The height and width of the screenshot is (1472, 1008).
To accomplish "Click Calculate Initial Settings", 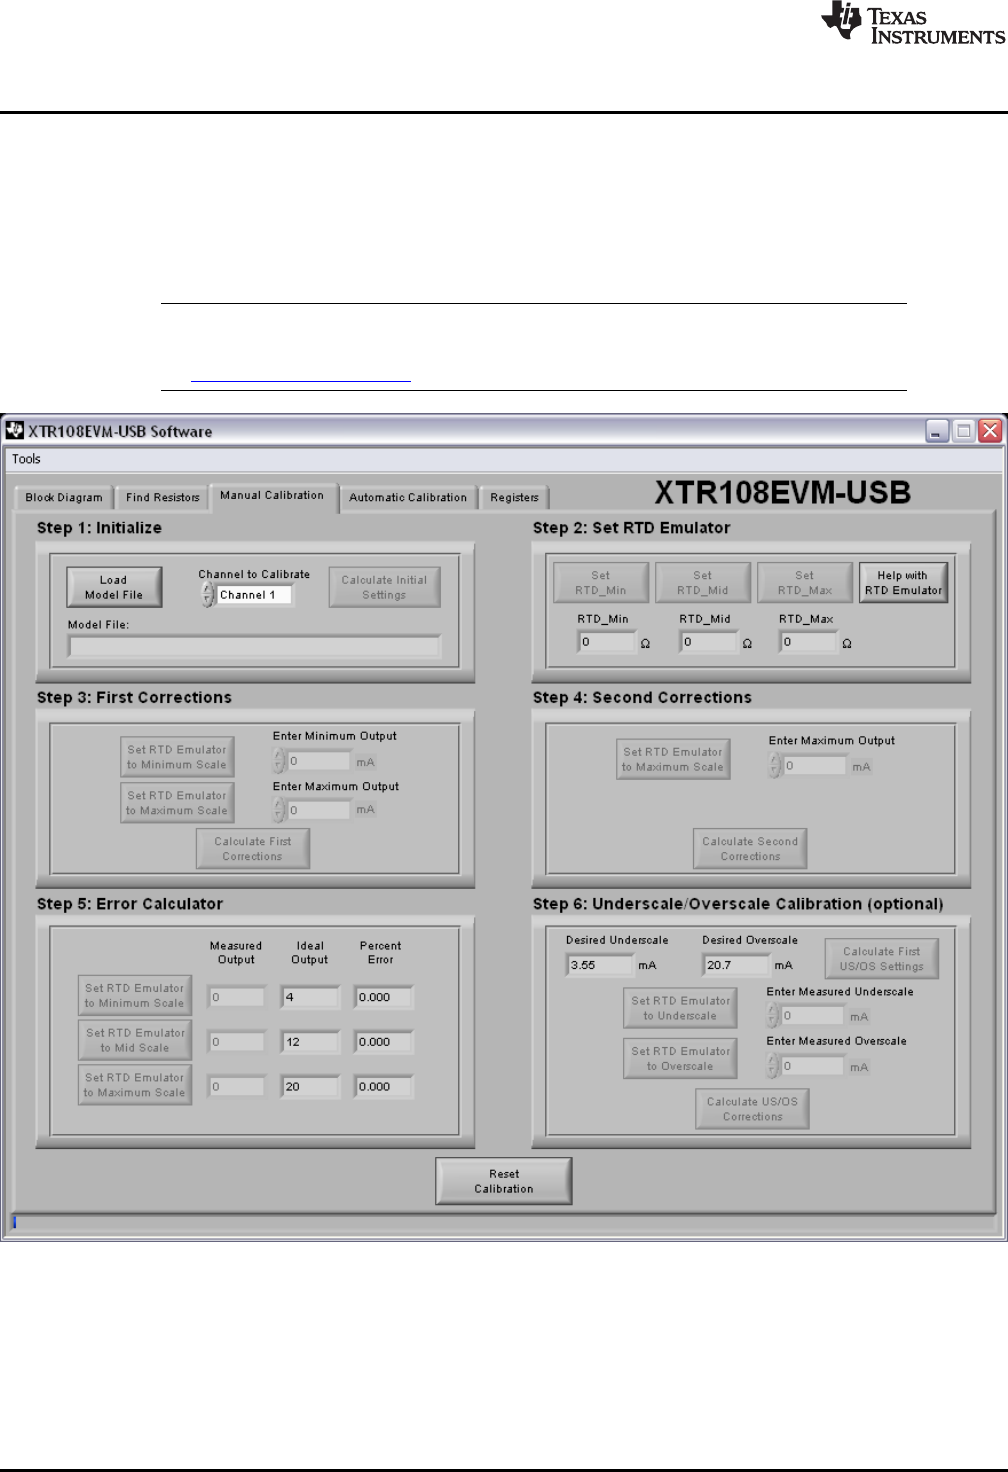I will (384, 587).
